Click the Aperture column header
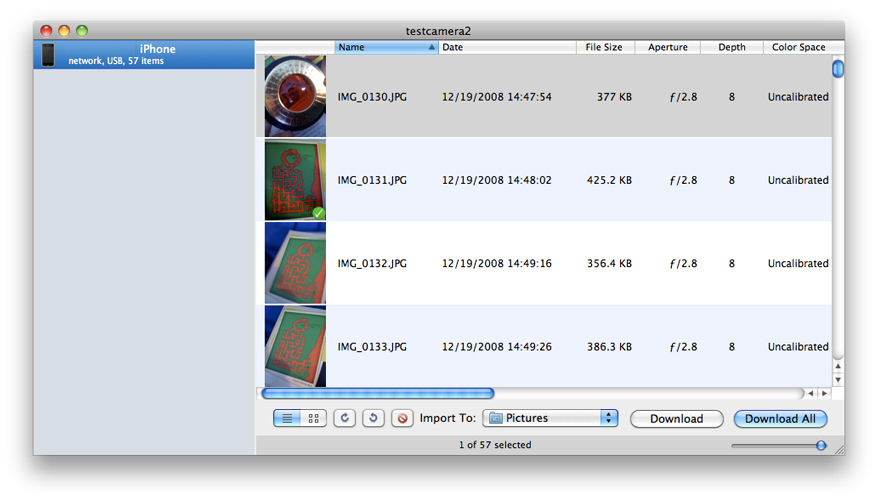Image resolution: width=878 pixels, height=502 pixels. point(667,47)
